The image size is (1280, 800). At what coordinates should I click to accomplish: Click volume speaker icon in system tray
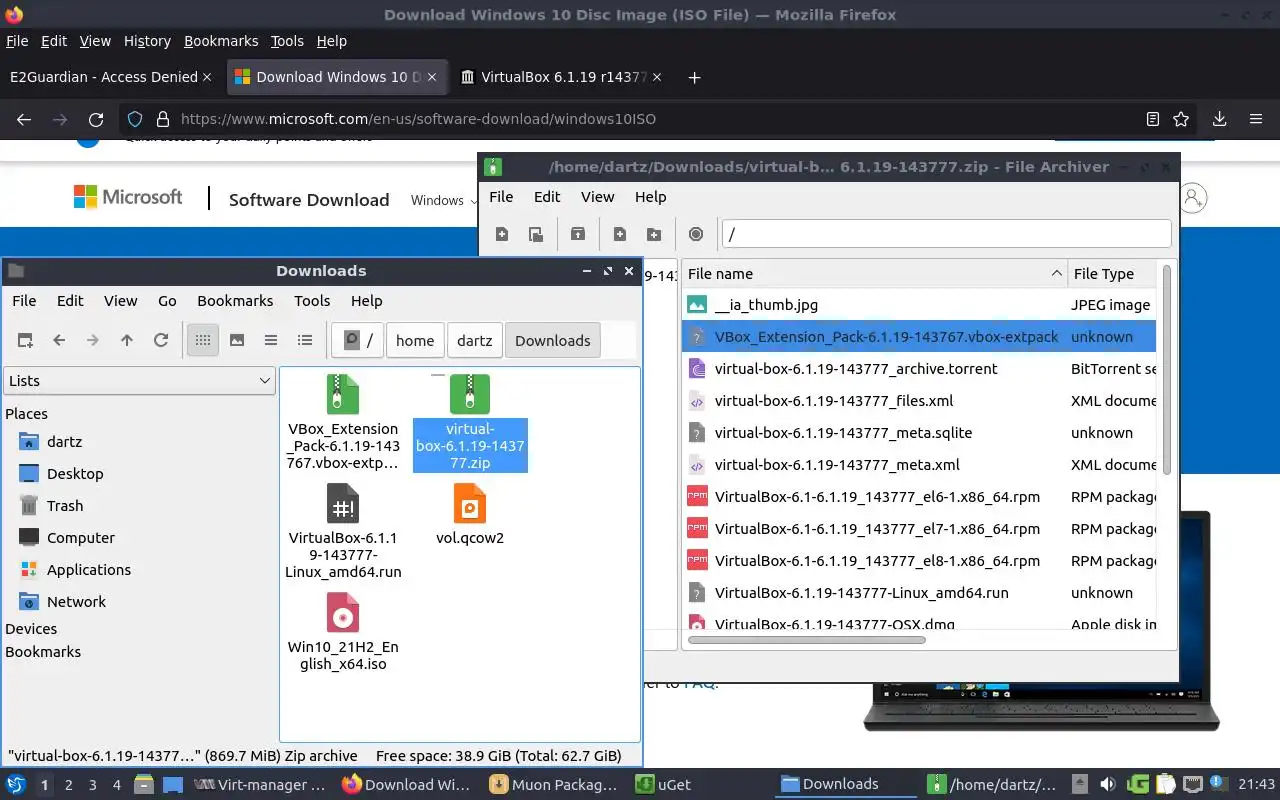pyautogui.click(x=1107, y=785)
